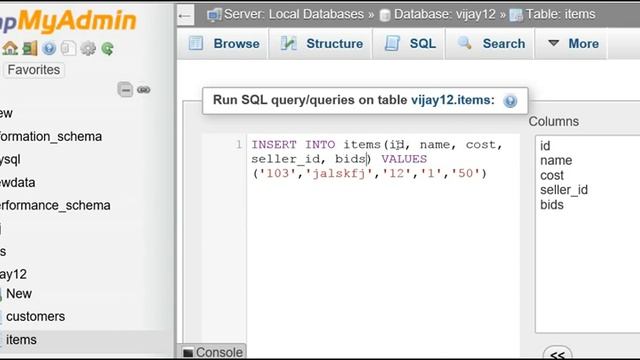The width and height of the screenshot is (640, 360).
Task: Click vijay12.items link in query heading
Action: [x=453, y=100]
